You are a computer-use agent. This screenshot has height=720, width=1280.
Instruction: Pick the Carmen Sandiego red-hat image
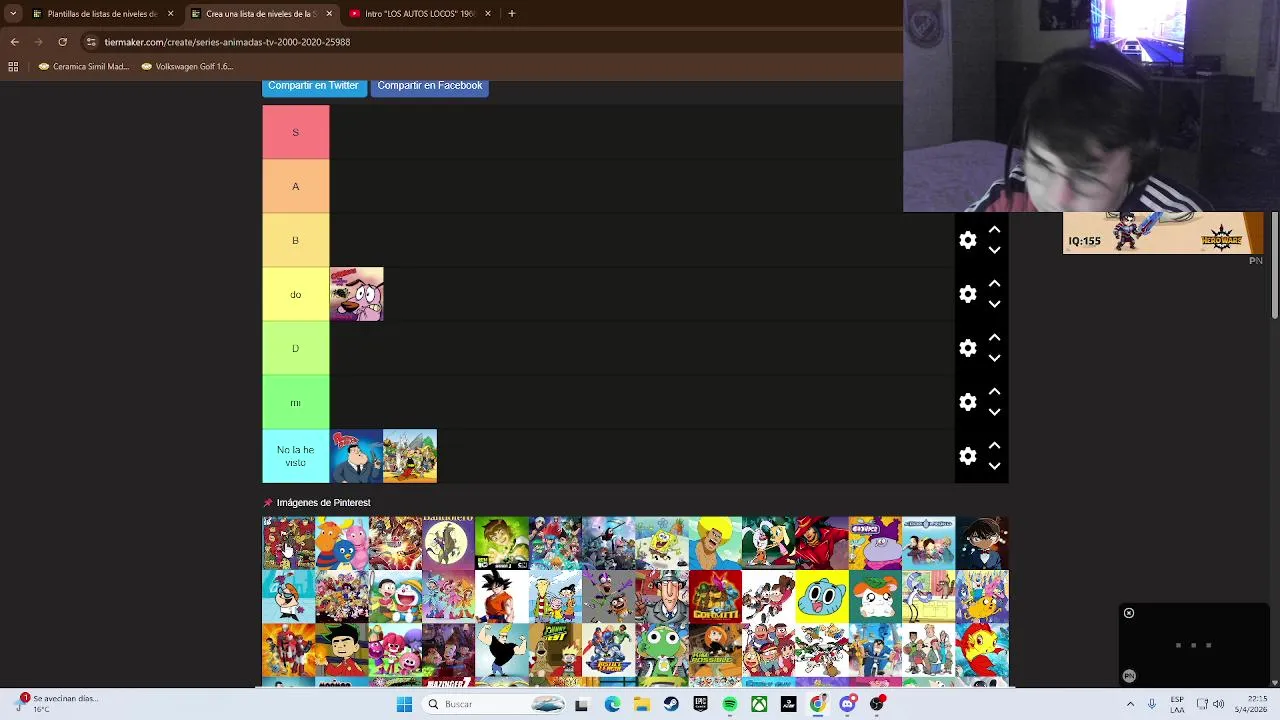pyautogui.click(x=822, y=543)
